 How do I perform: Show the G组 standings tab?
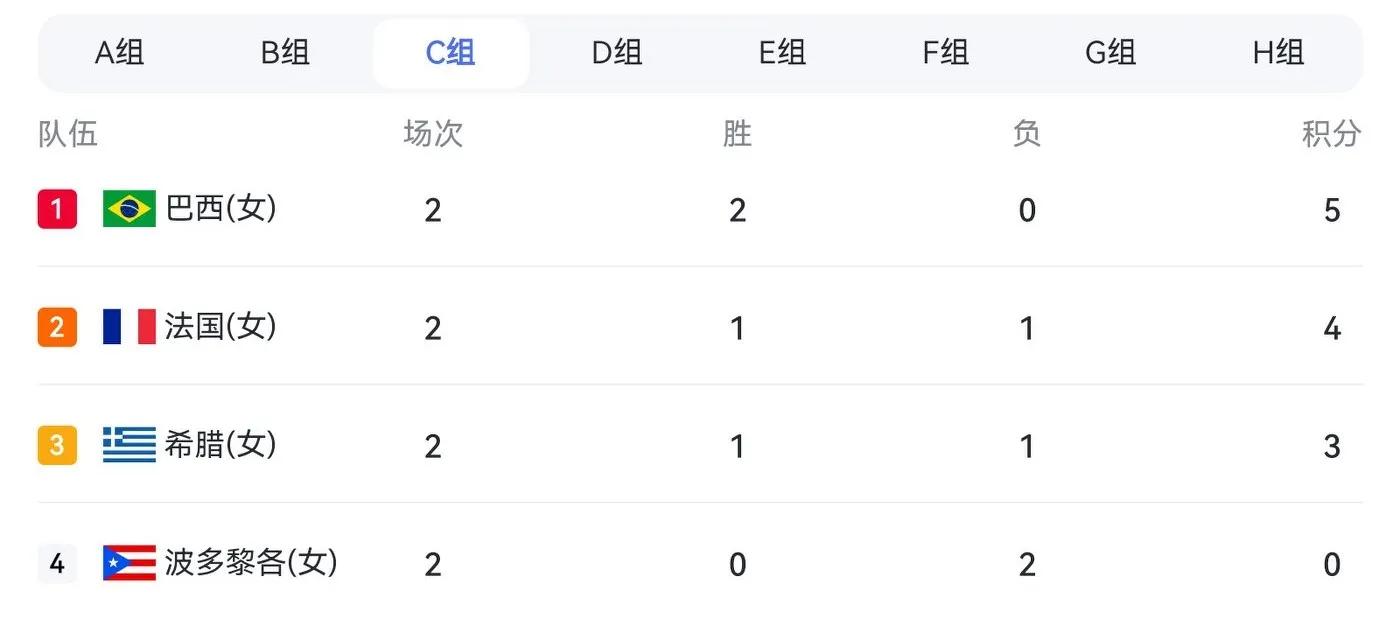[1110, 53]
